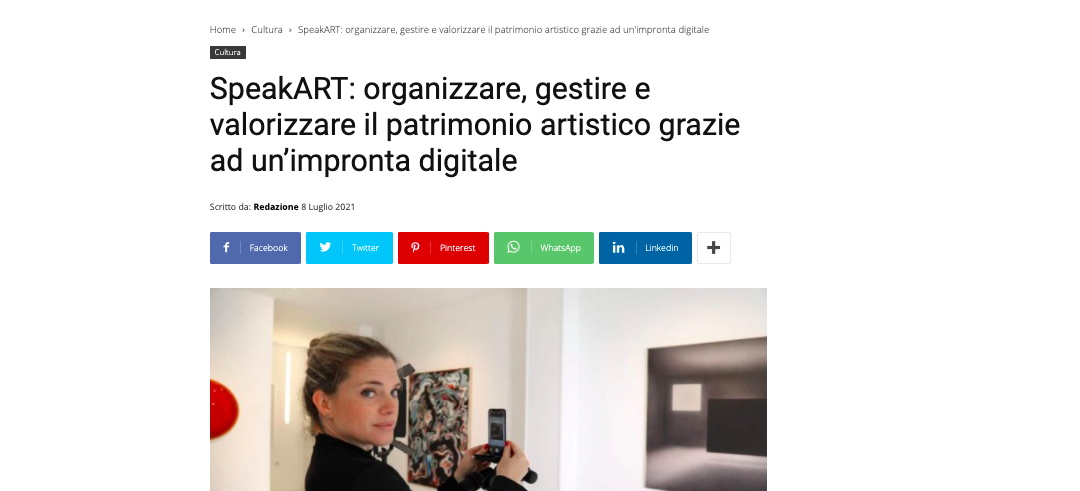Open the featured article photo
Viewport: 1080px width, 491px height.
pyautogui.click(x=488, y=389)
